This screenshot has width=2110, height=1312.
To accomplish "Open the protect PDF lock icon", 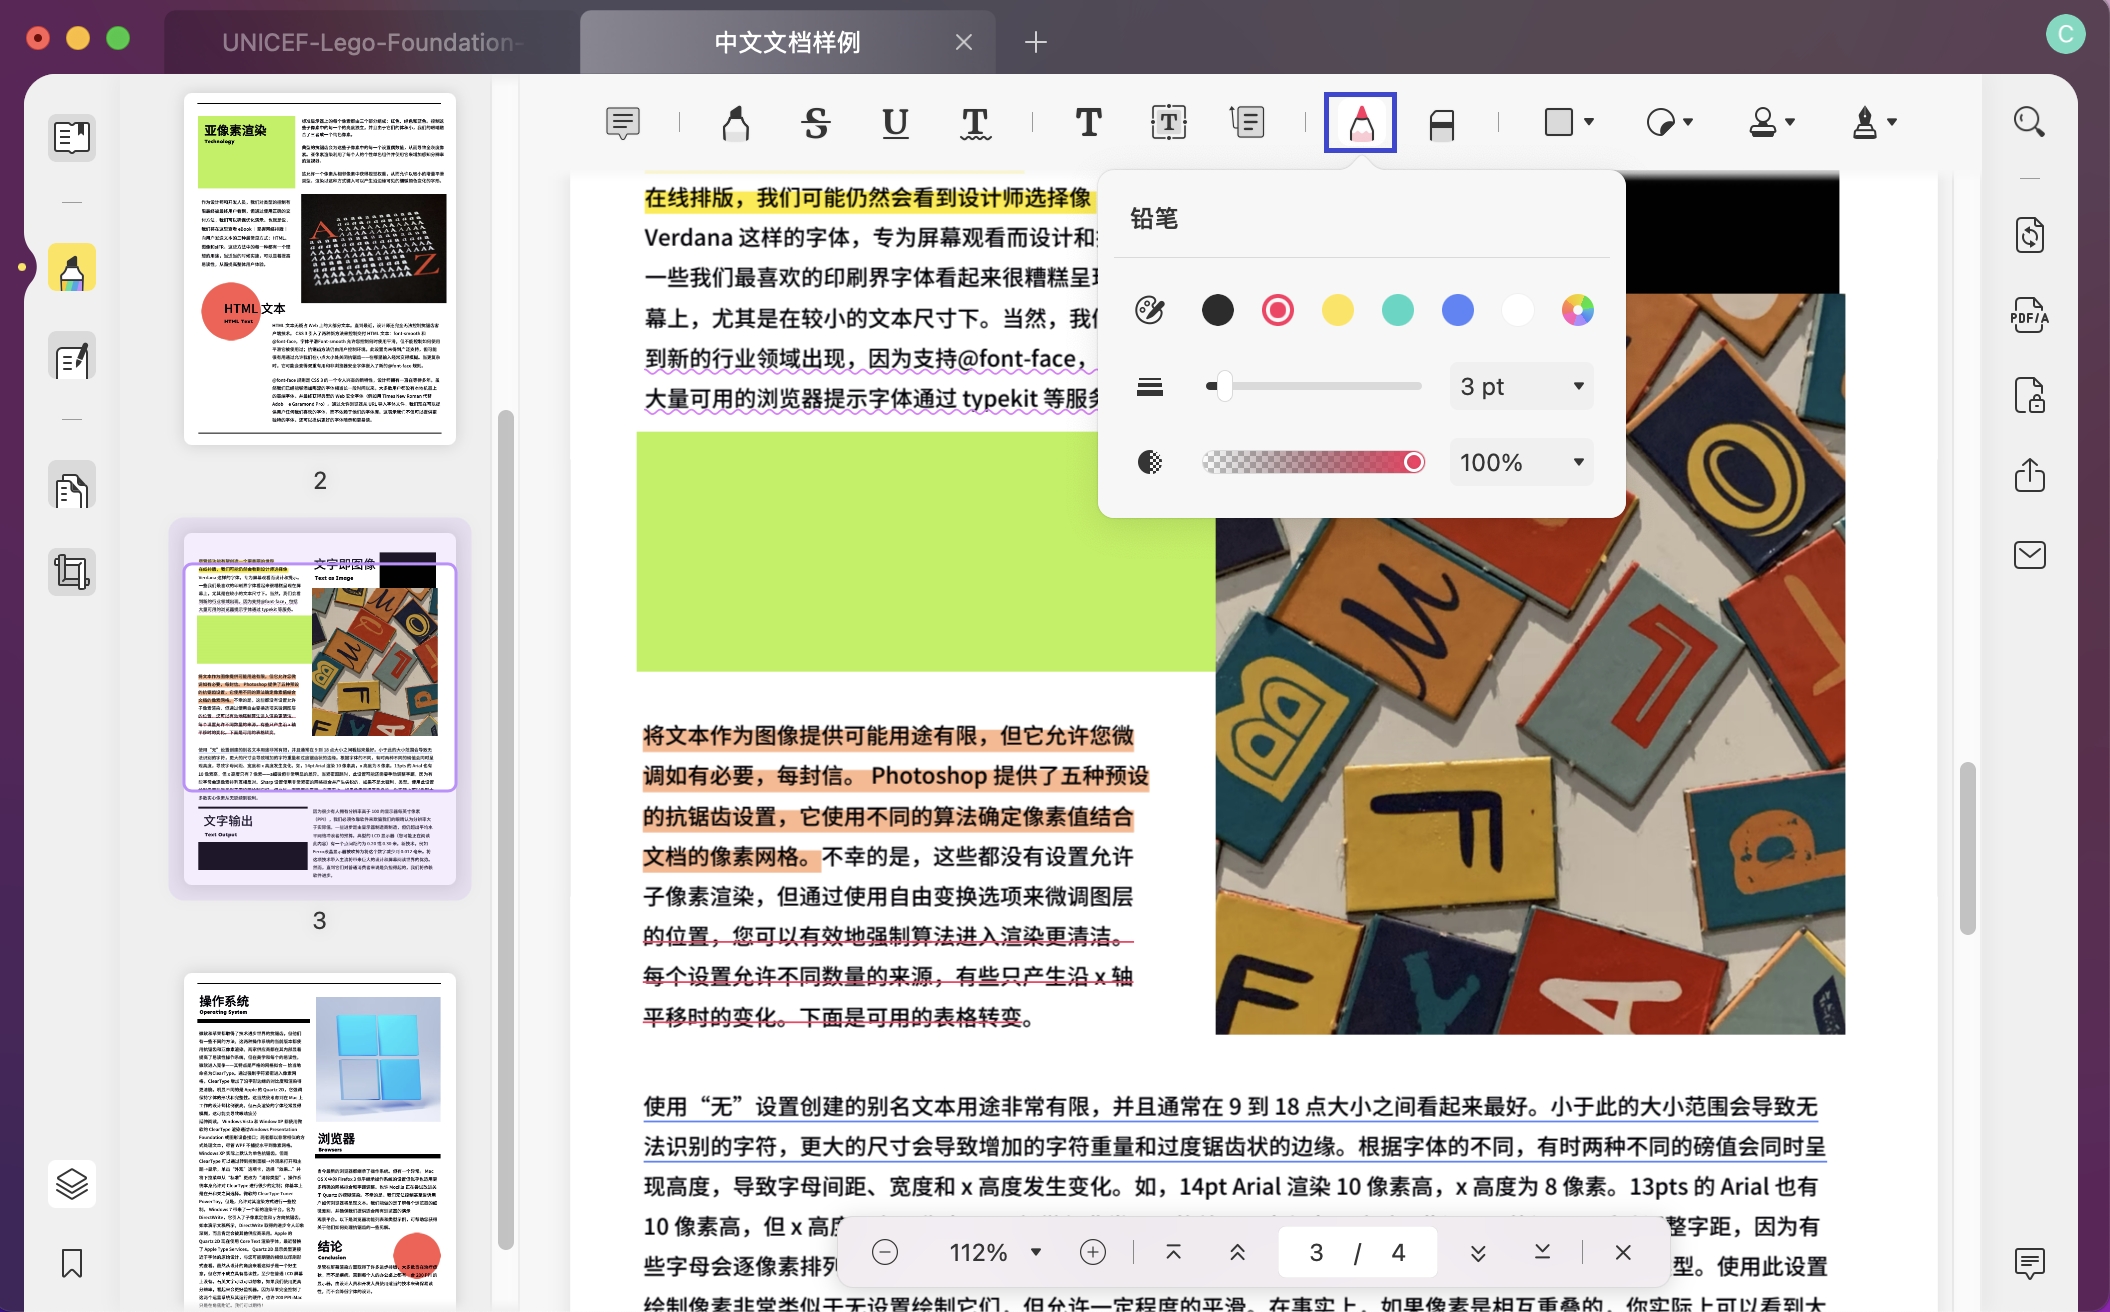I will [x=2029, y=395].
